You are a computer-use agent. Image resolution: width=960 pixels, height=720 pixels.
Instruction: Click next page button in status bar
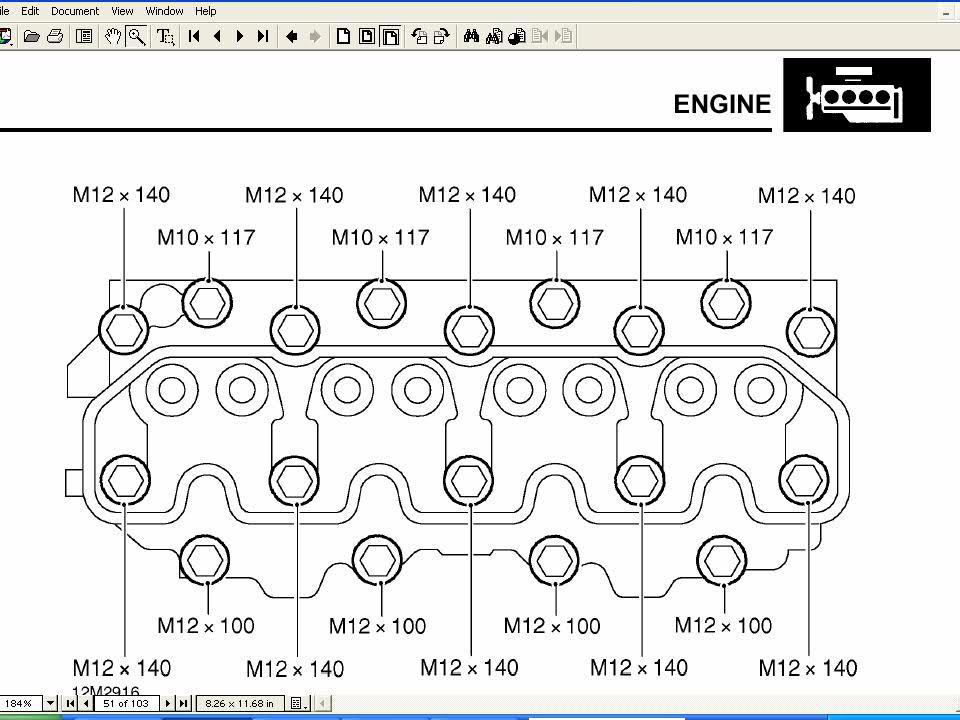pyautogui.click(x=168, y=704)
